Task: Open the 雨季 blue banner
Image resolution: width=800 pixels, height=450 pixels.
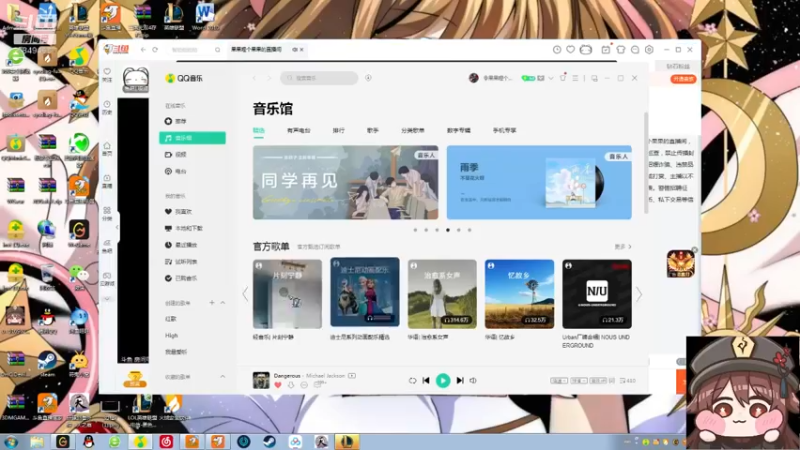Action: (539, 183)
